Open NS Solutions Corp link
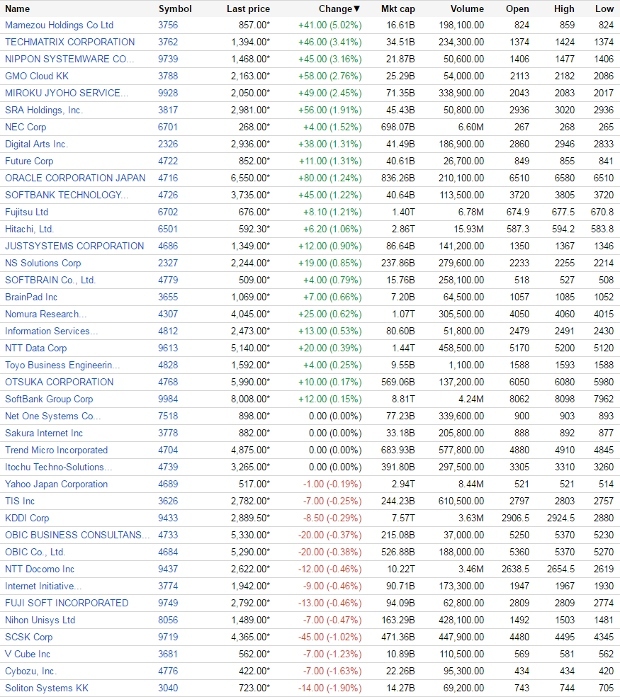This screenshot has height=697, width=620. coord(43,263)
